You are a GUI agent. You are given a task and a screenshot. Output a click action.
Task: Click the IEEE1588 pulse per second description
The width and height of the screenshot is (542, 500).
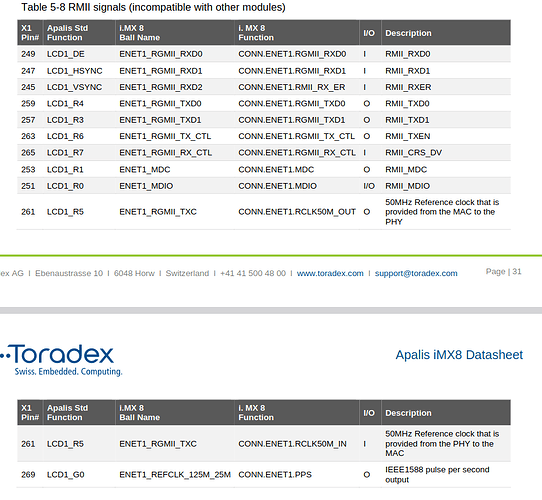(x=437, y=475)
